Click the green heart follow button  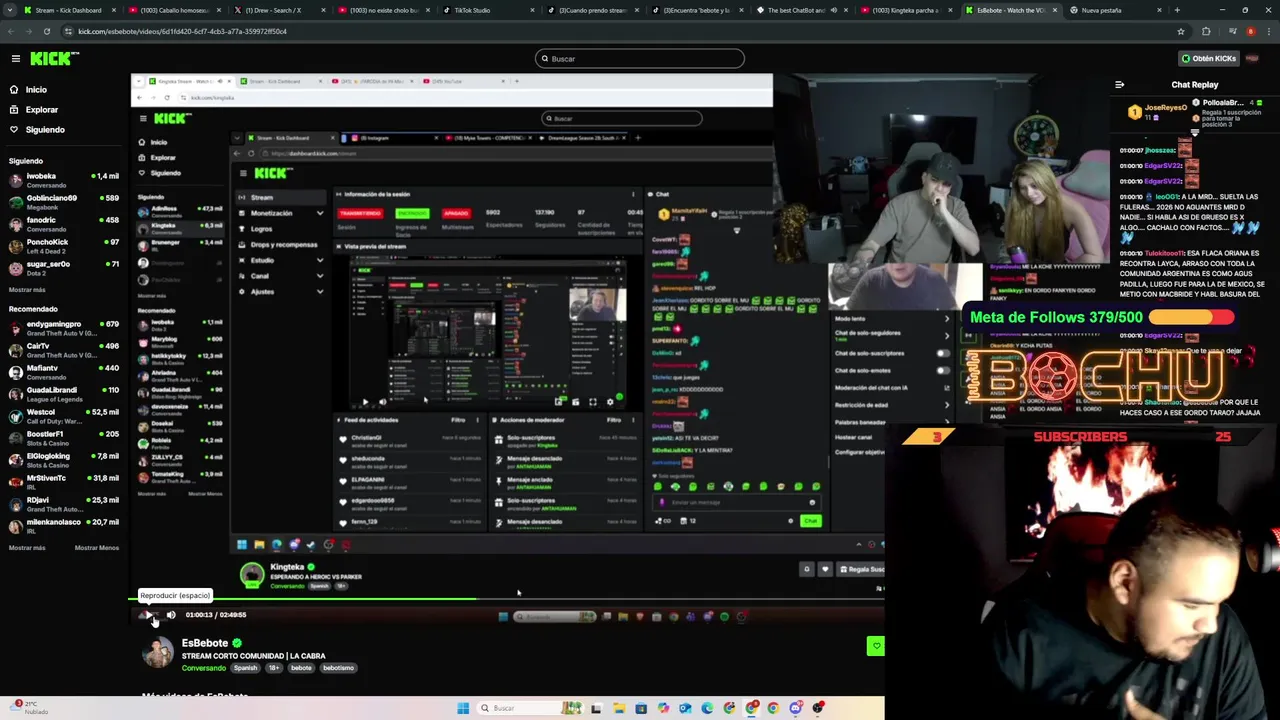tap(876, 646)
